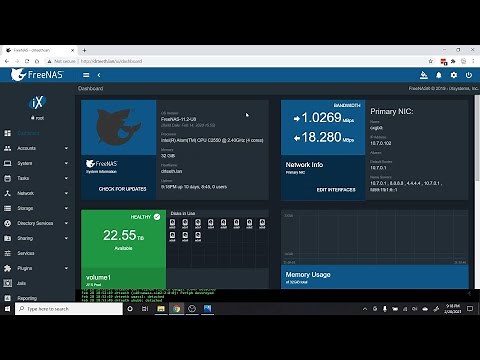This screenshot has width=480, height=360.
Task: Open File Explorer from taskbar
Action: coord(161,309)
